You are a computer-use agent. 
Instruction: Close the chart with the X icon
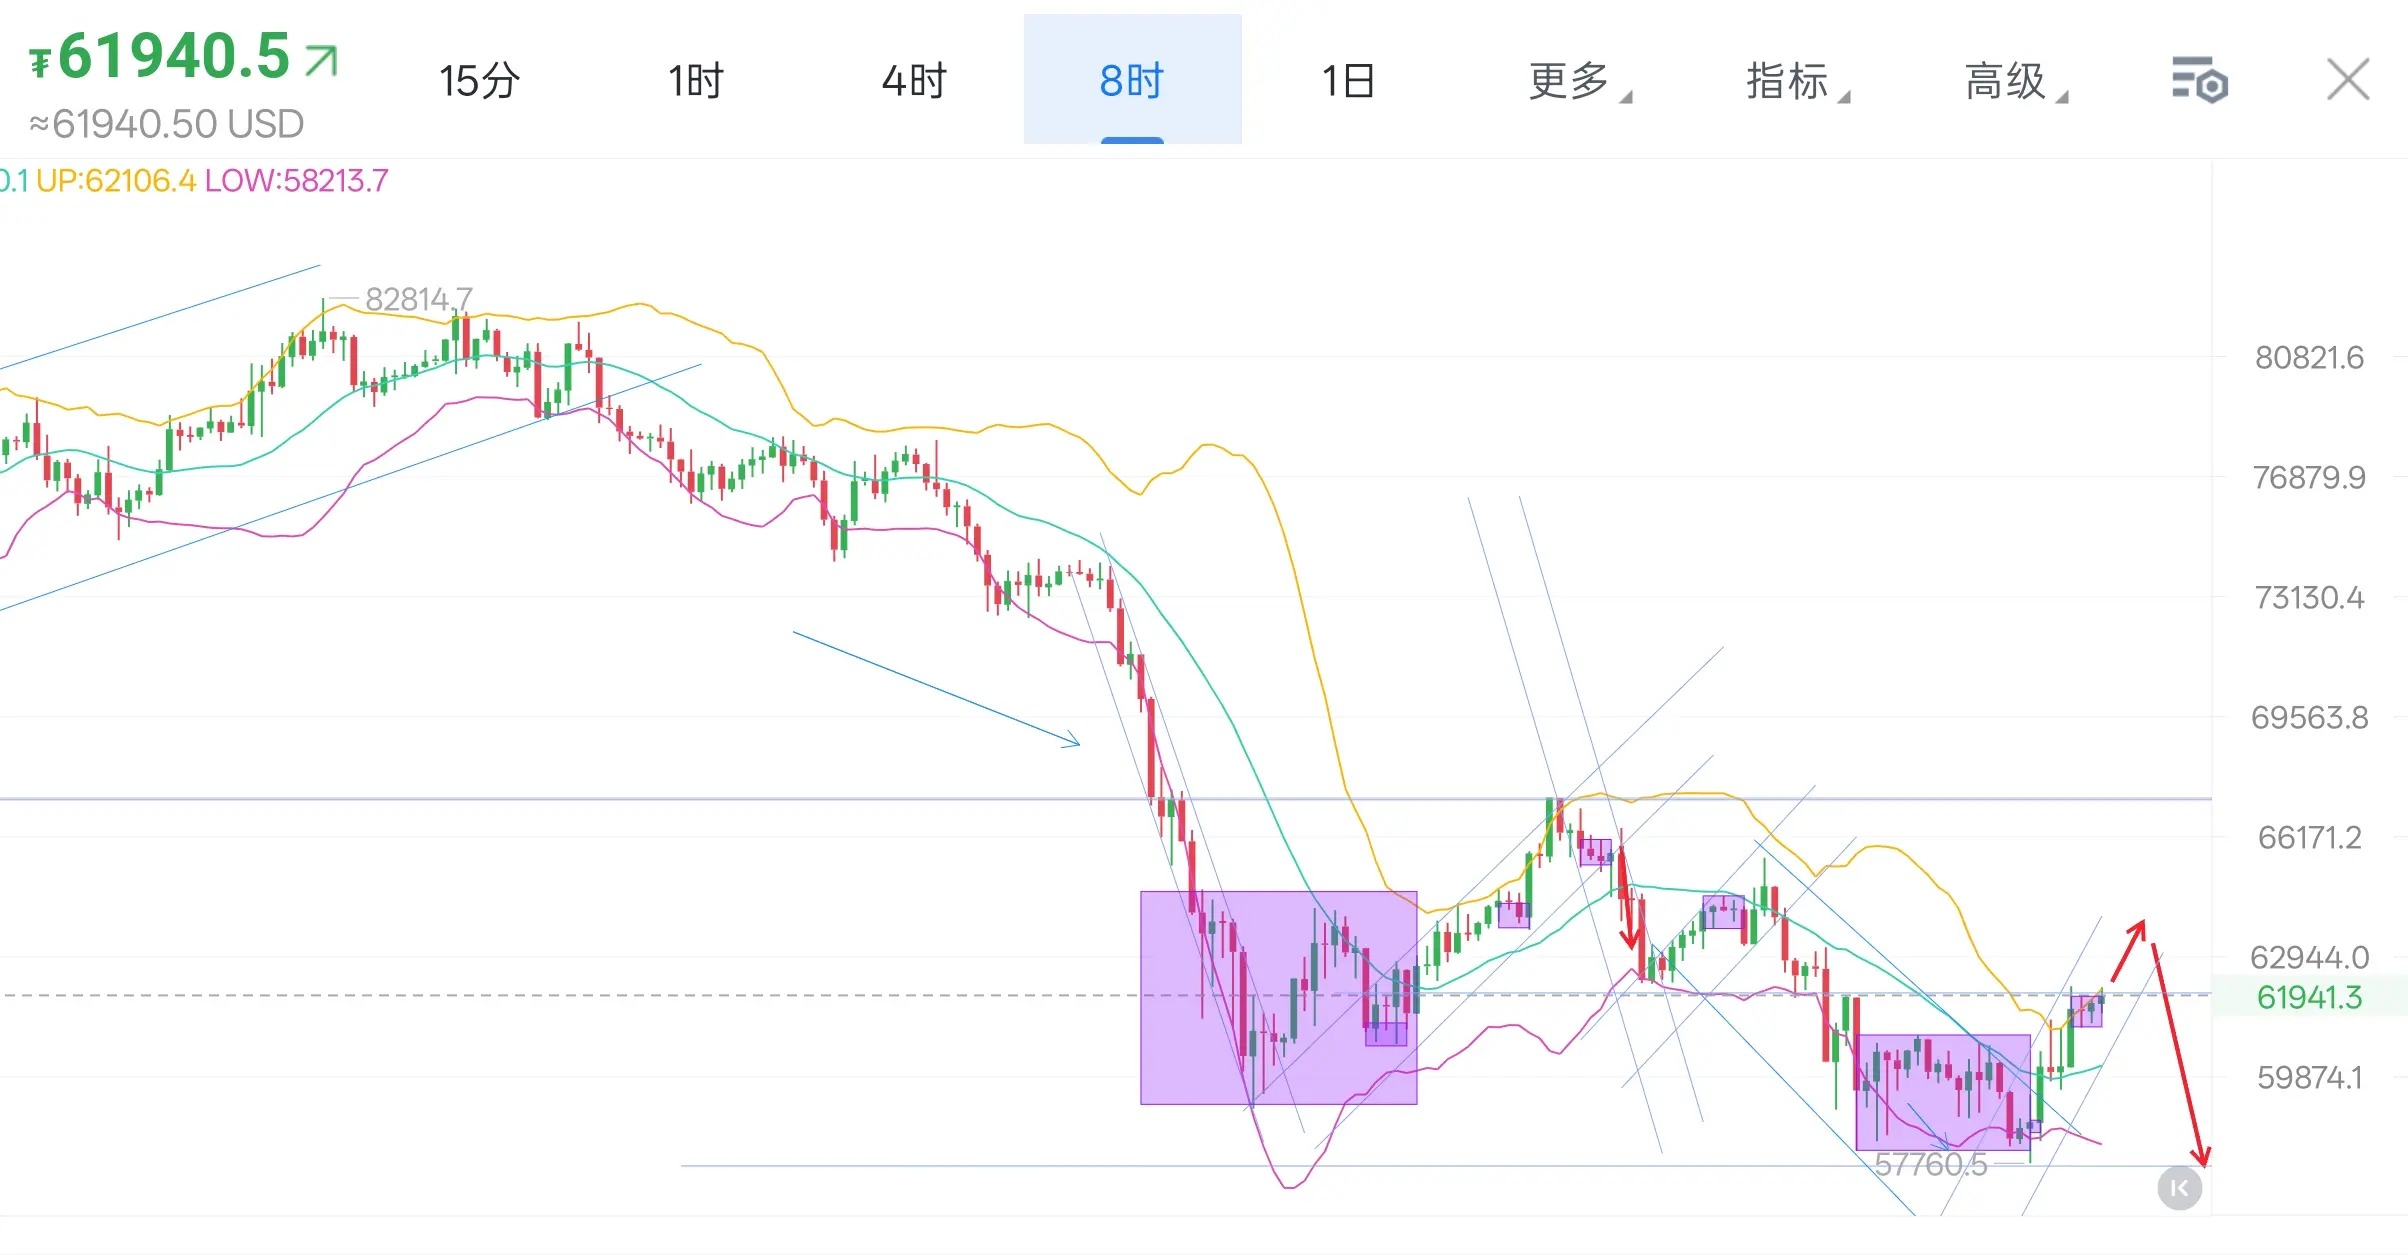click(2348, 80)
